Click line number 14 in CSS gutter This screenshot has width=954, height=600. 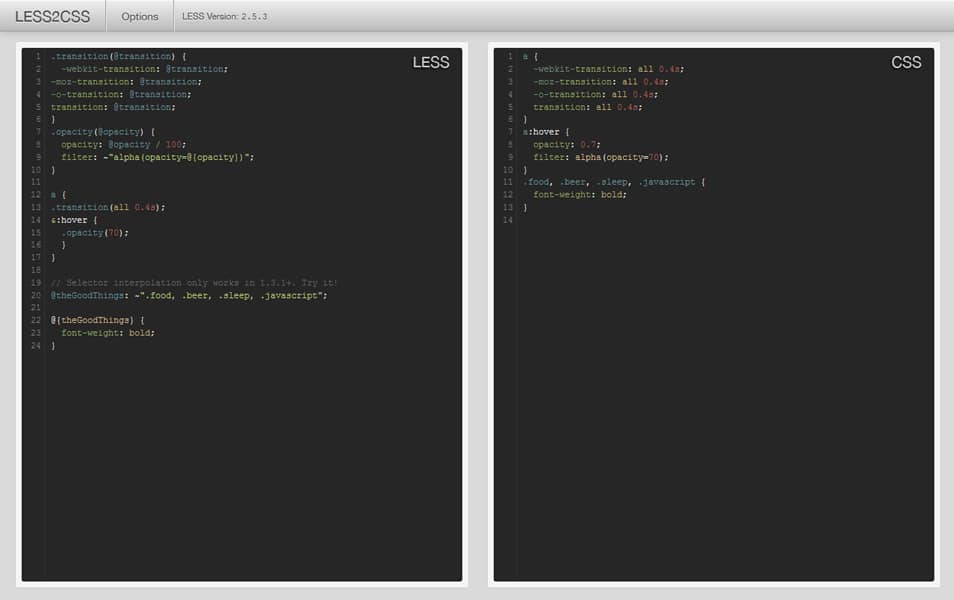coord(507,220)
